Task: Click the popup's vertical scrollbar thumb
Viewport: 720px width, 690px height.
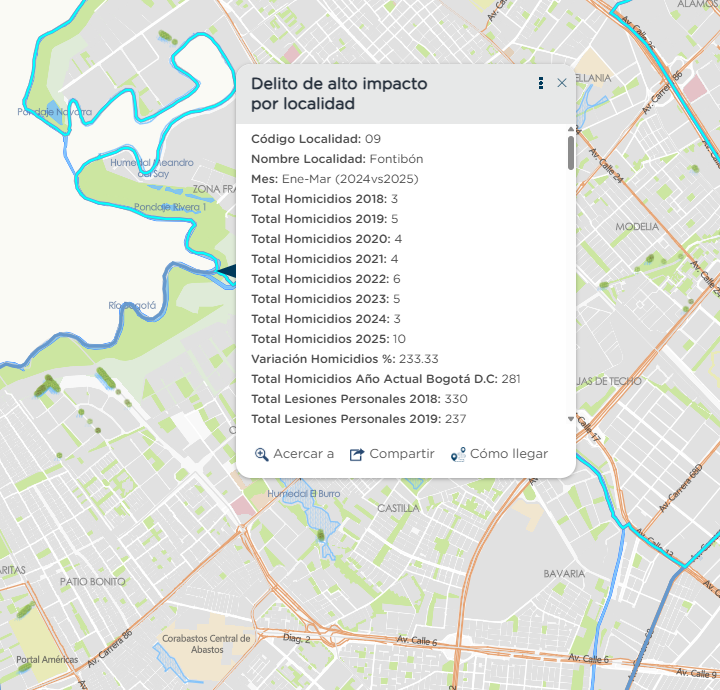Action: [571, 152]
